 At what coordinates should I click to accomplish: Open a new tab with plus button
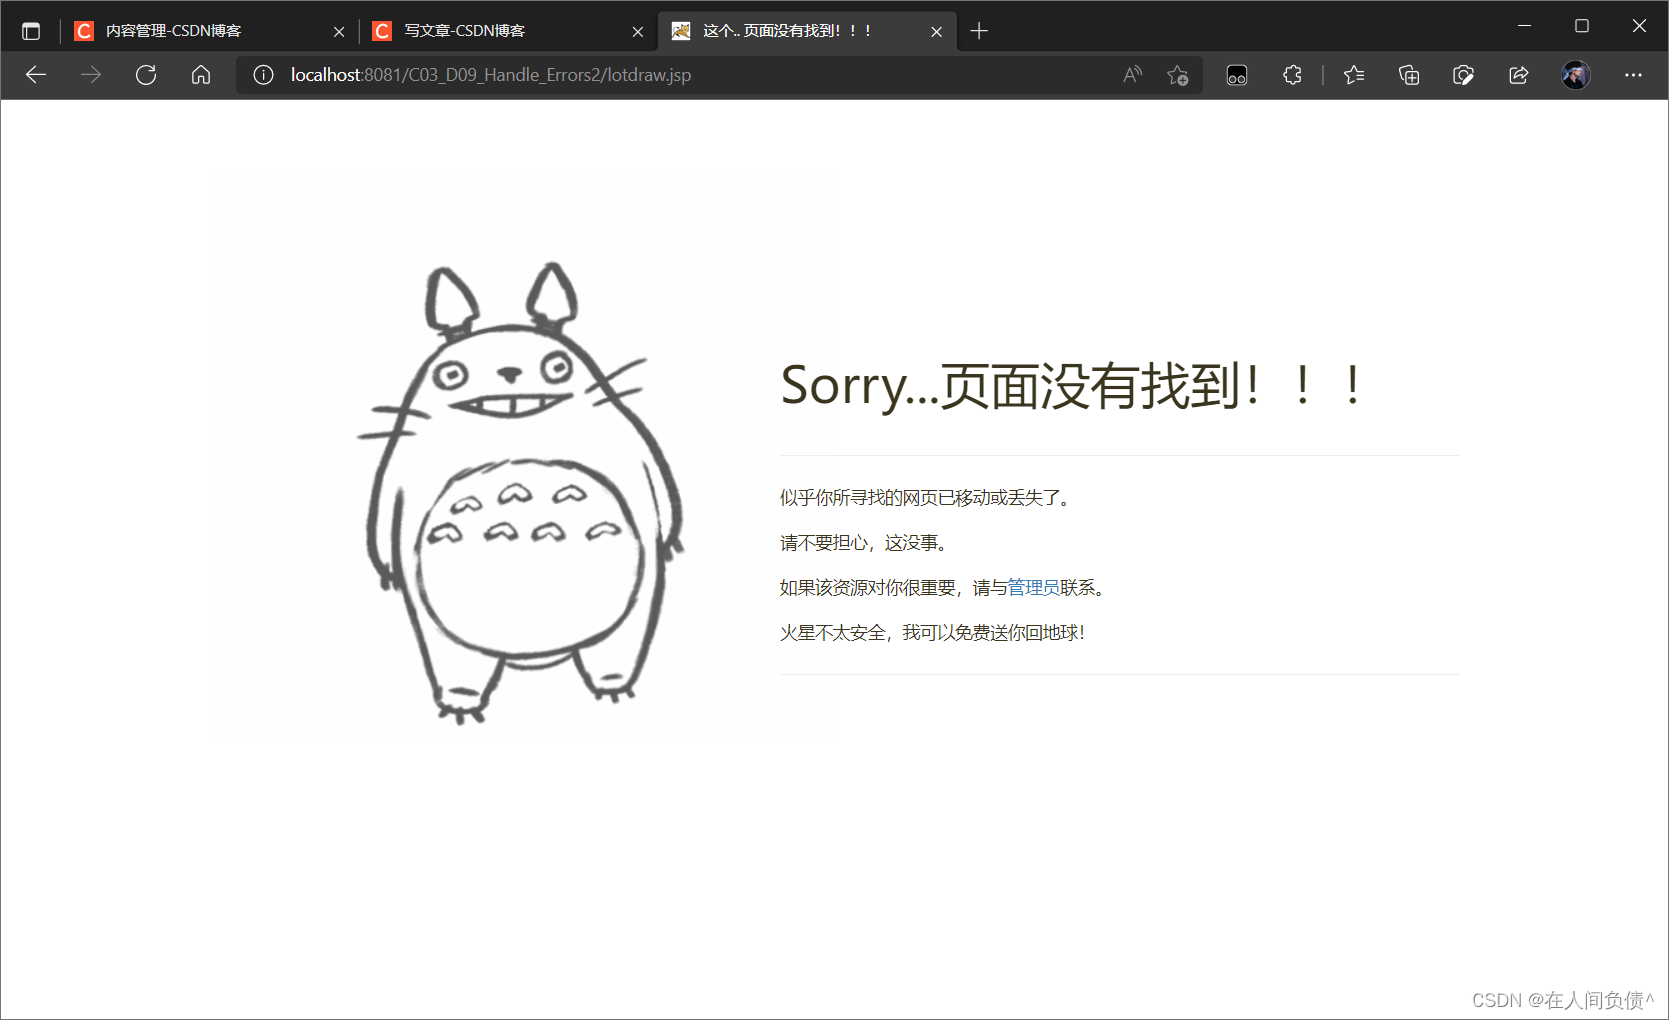[979, 31]
